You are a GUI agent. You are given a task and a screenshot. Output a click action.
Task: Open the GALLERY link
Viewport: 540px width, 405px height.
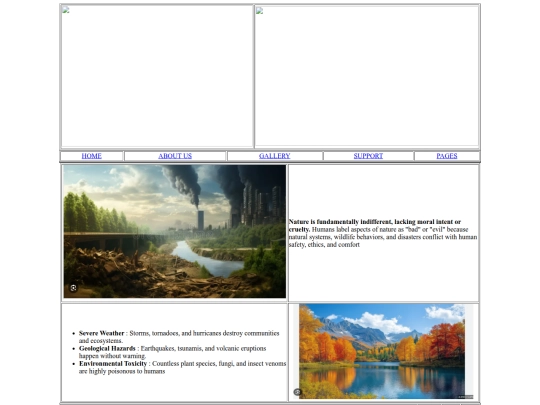coord(274,156)
